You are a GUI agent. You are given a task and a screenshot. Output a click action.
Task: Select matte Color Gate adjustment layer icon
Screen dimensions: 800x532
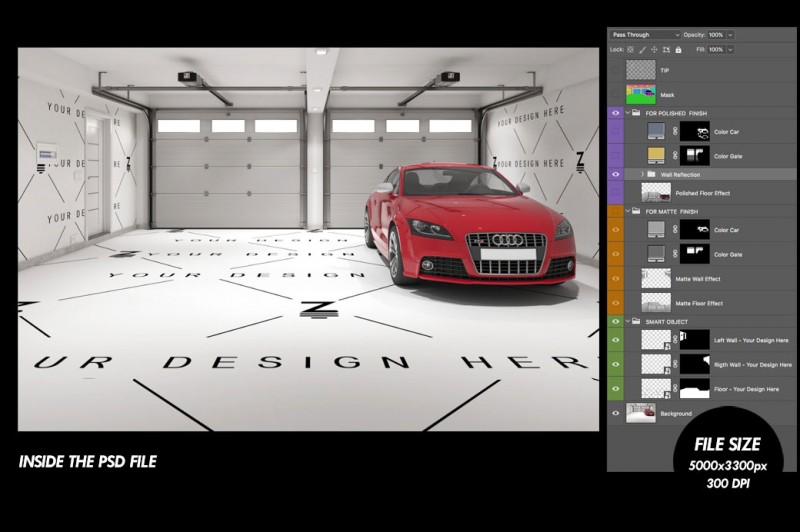coord(656,254)
